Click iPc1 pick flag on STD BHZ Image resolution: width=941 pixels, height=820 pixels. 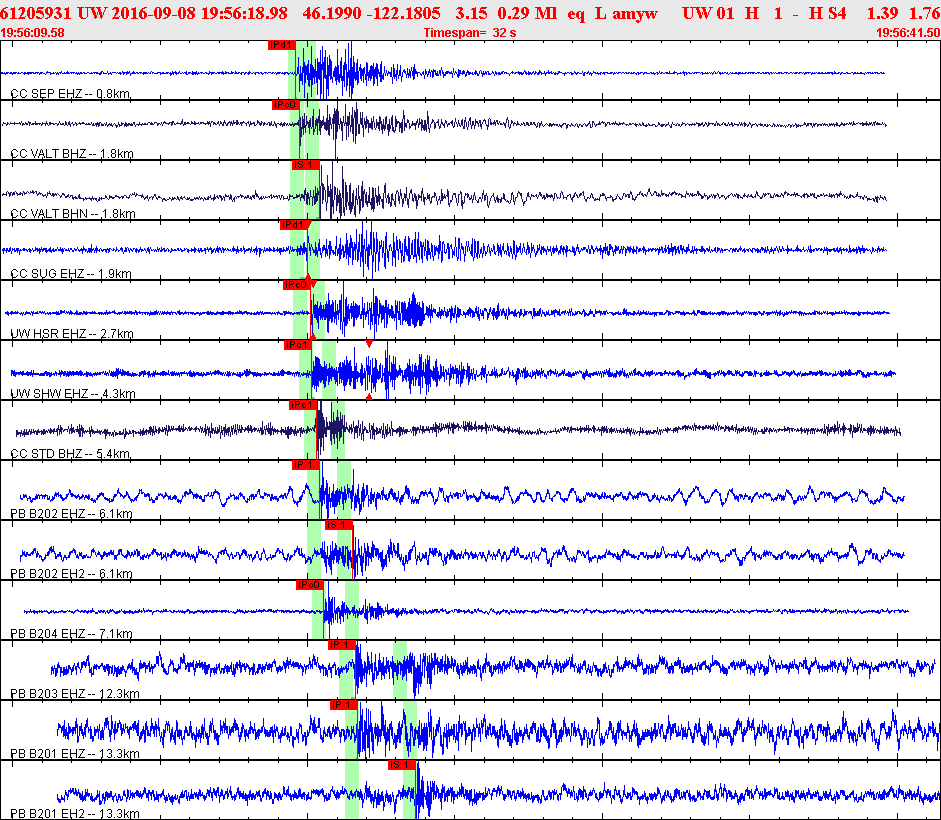[302, 405]
